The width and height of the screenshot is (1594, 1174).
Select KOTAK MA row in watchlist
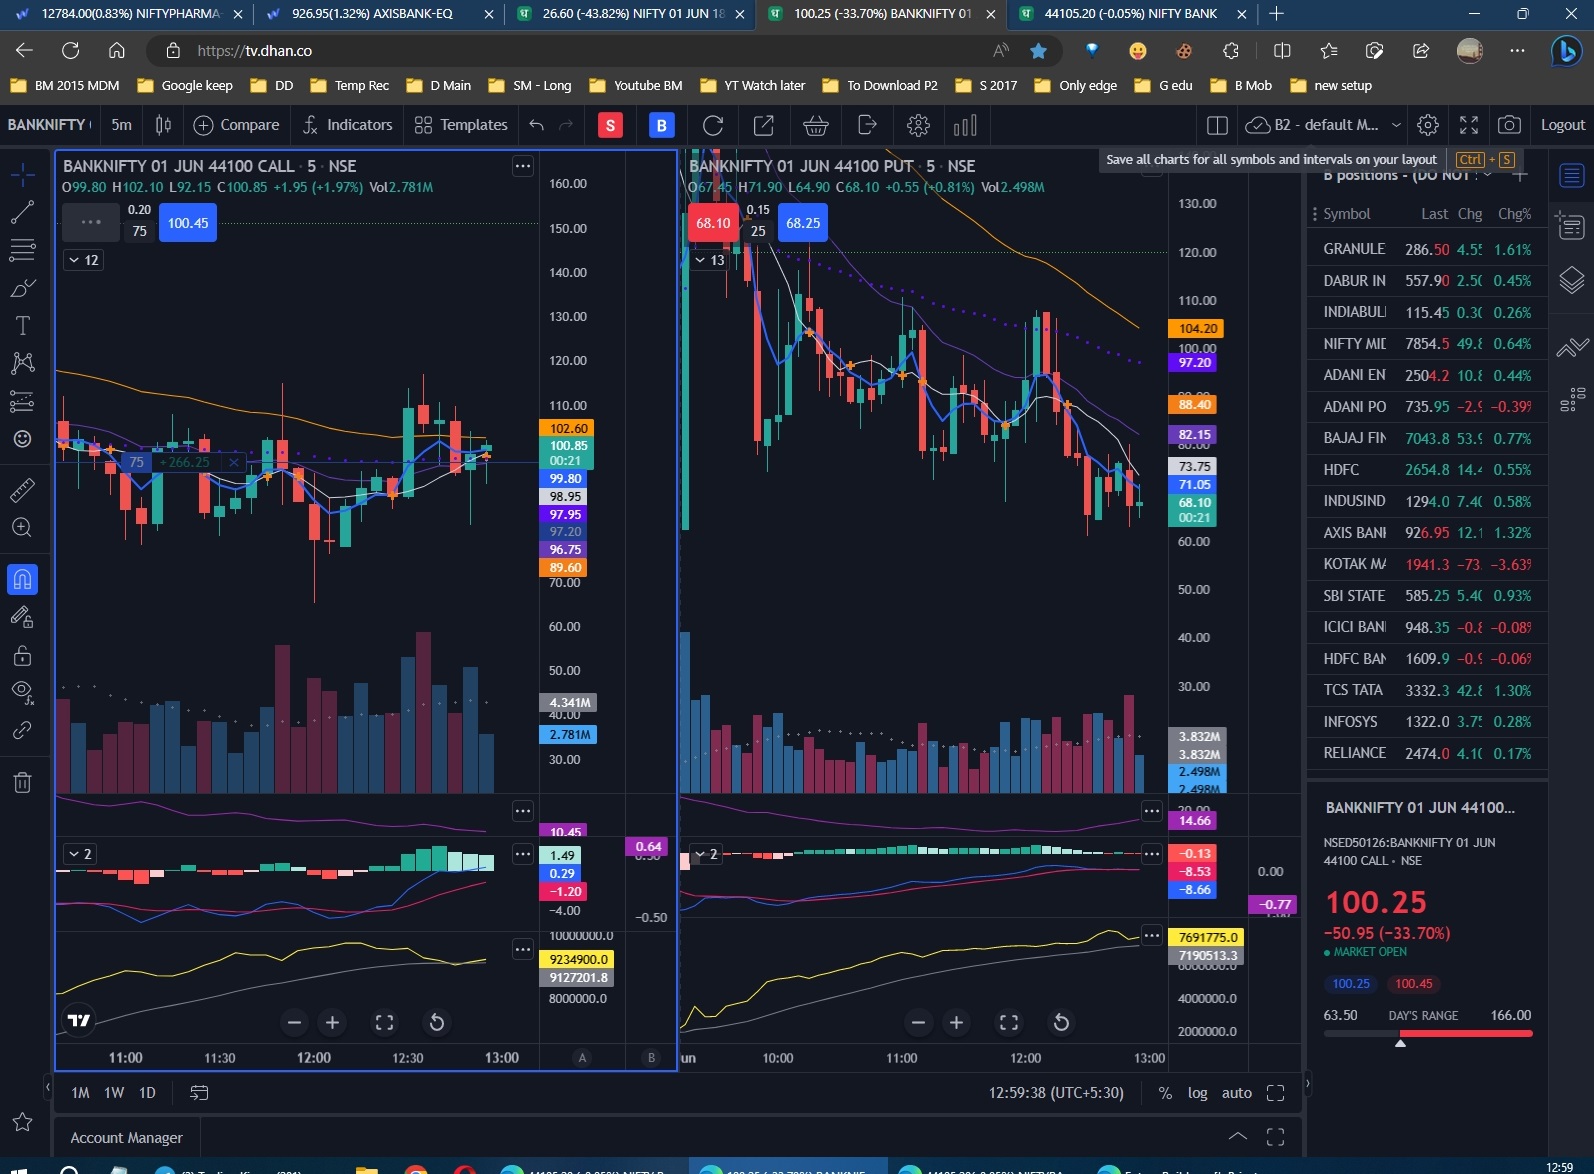[x=1427, y=564]
